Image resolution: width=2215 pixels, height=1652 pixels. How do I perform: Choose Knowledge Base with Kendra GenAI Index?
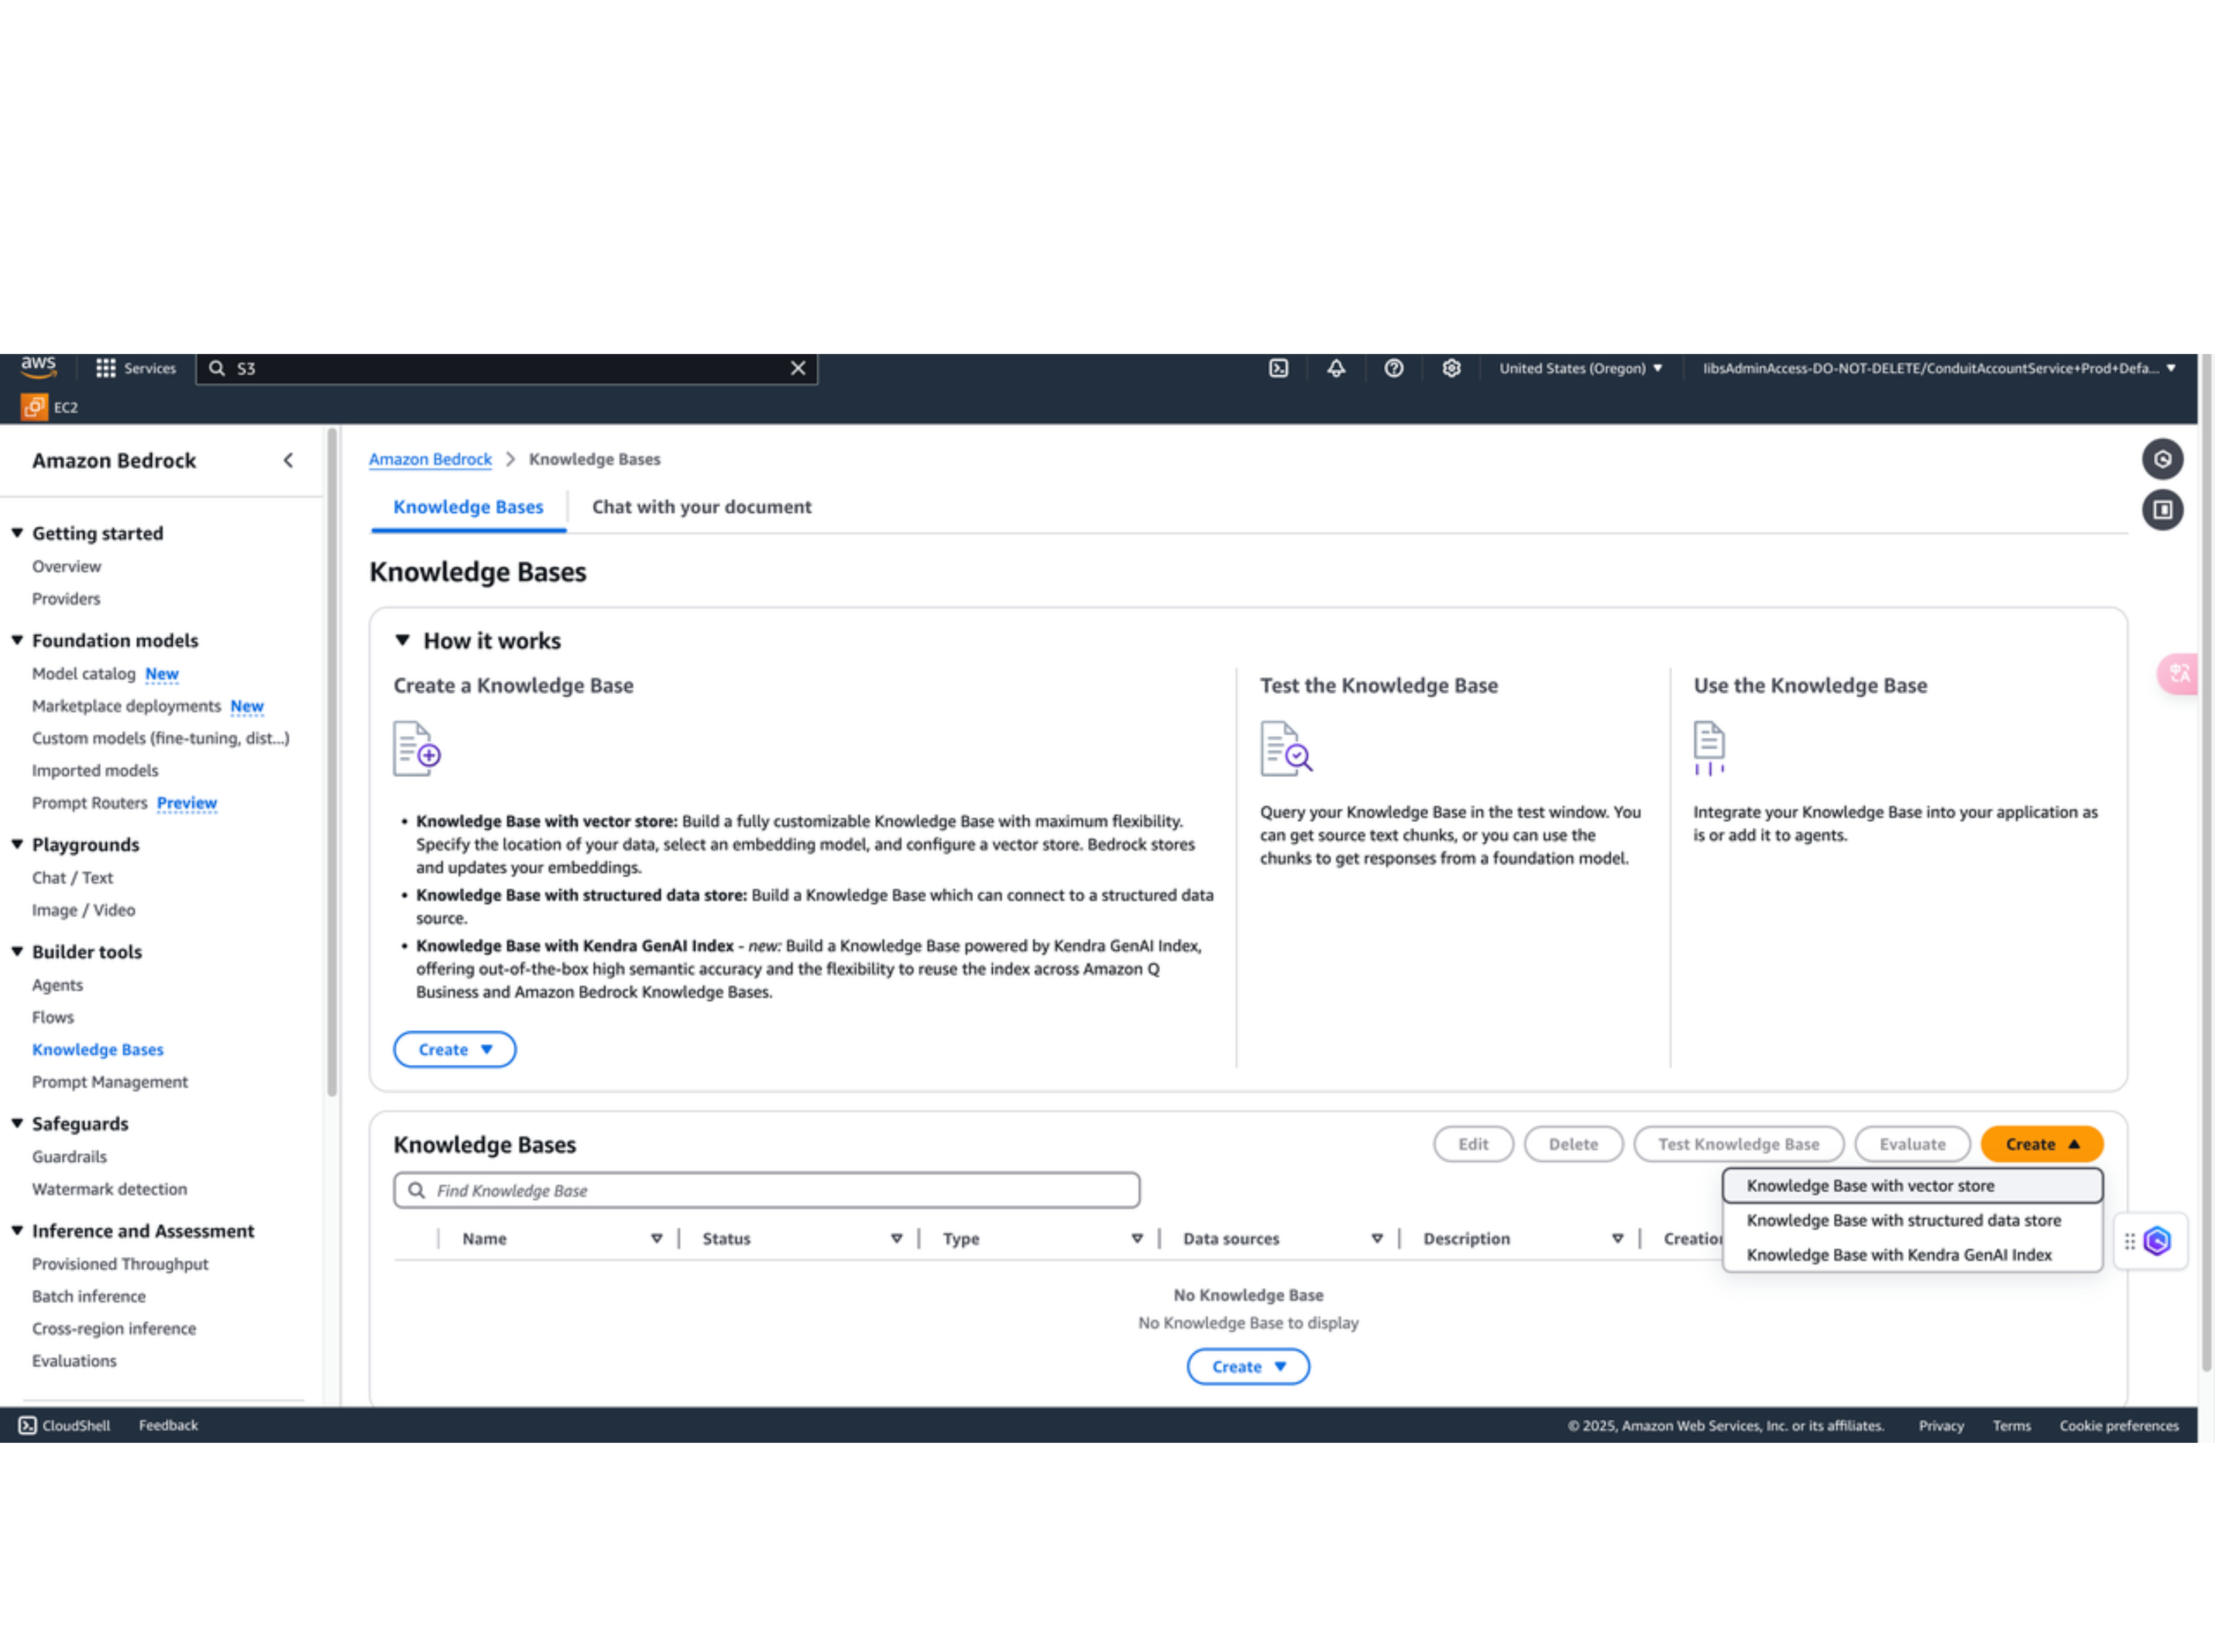1898,1254
